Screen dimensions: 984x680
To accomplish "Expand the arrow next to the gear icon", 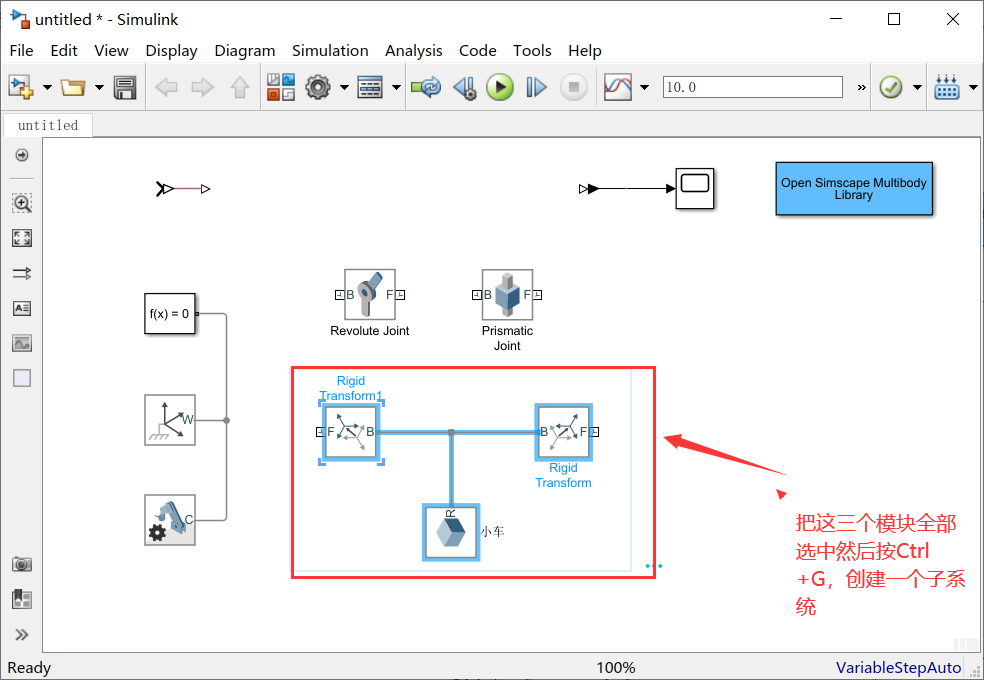I will 343,87.
